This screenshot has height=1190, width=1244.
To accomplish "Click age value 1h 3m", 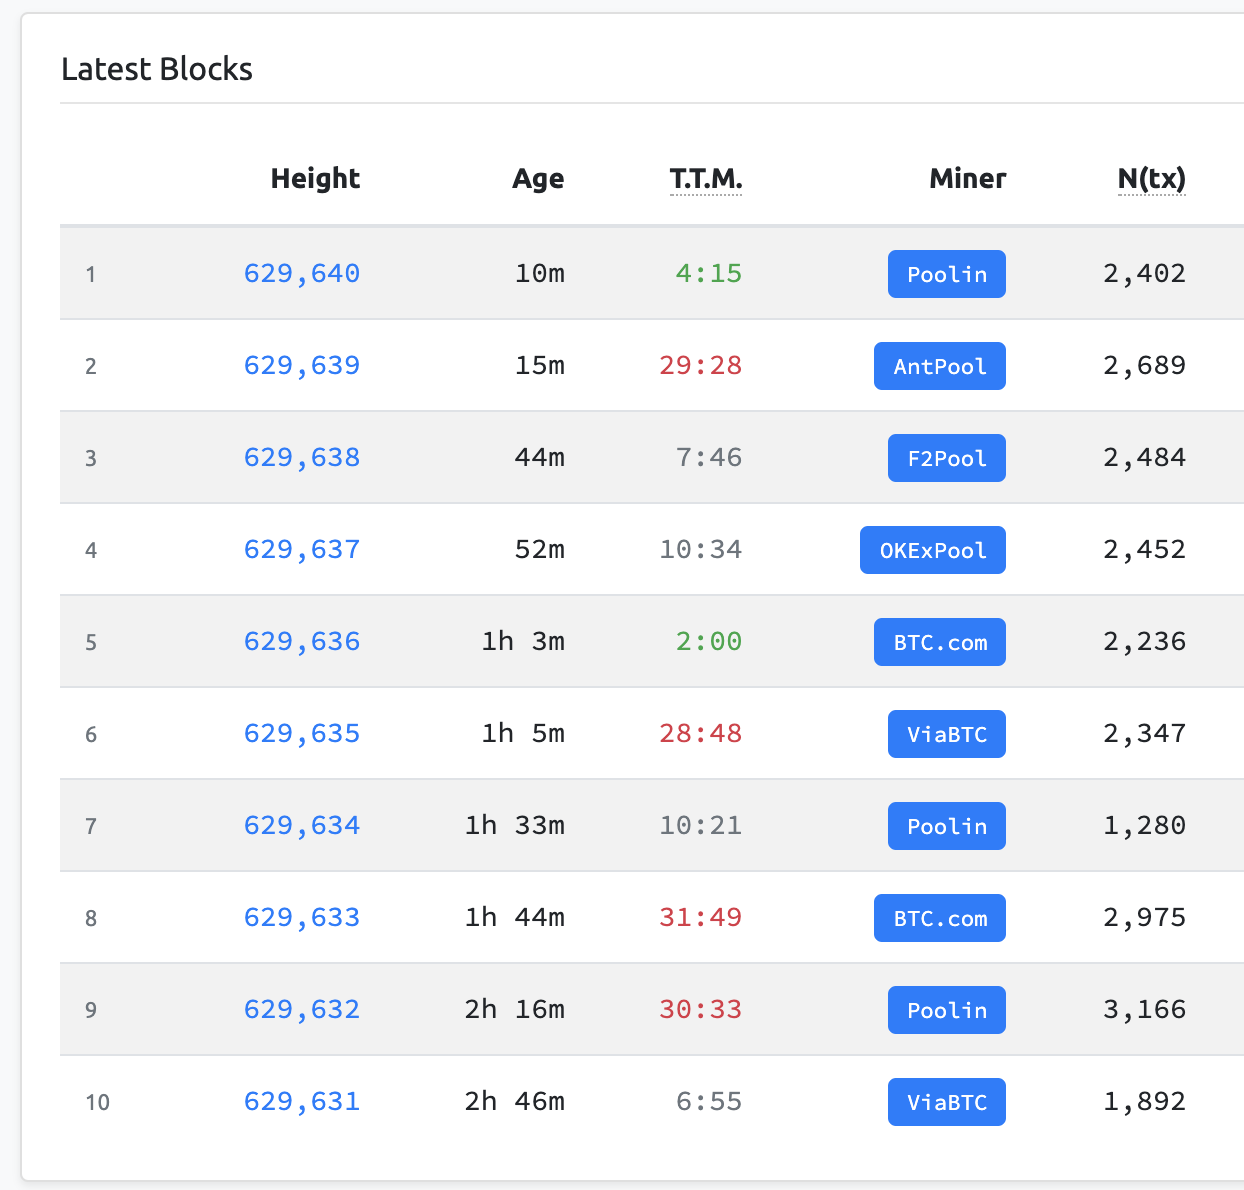I will [x=523, y=641].
